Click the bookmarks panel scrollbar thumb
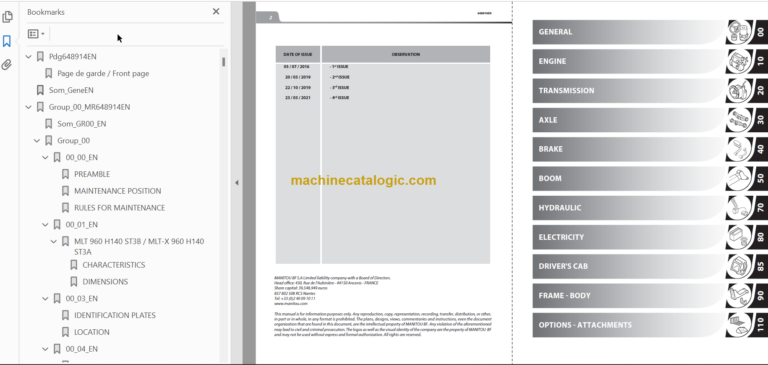This screenshot has height=365, width=768. 224,62
